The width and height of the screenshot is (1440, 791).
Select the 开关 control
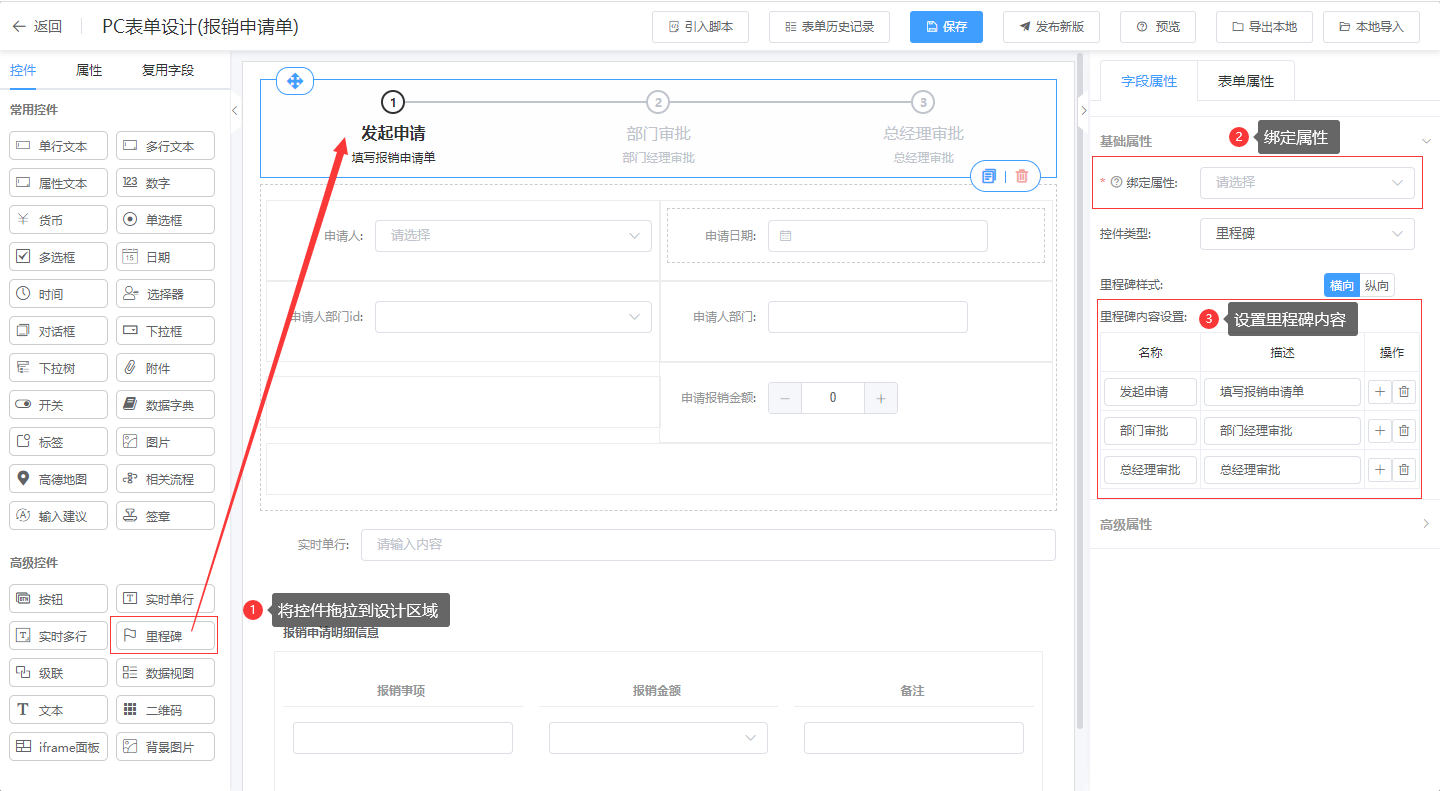click(58, 405)
